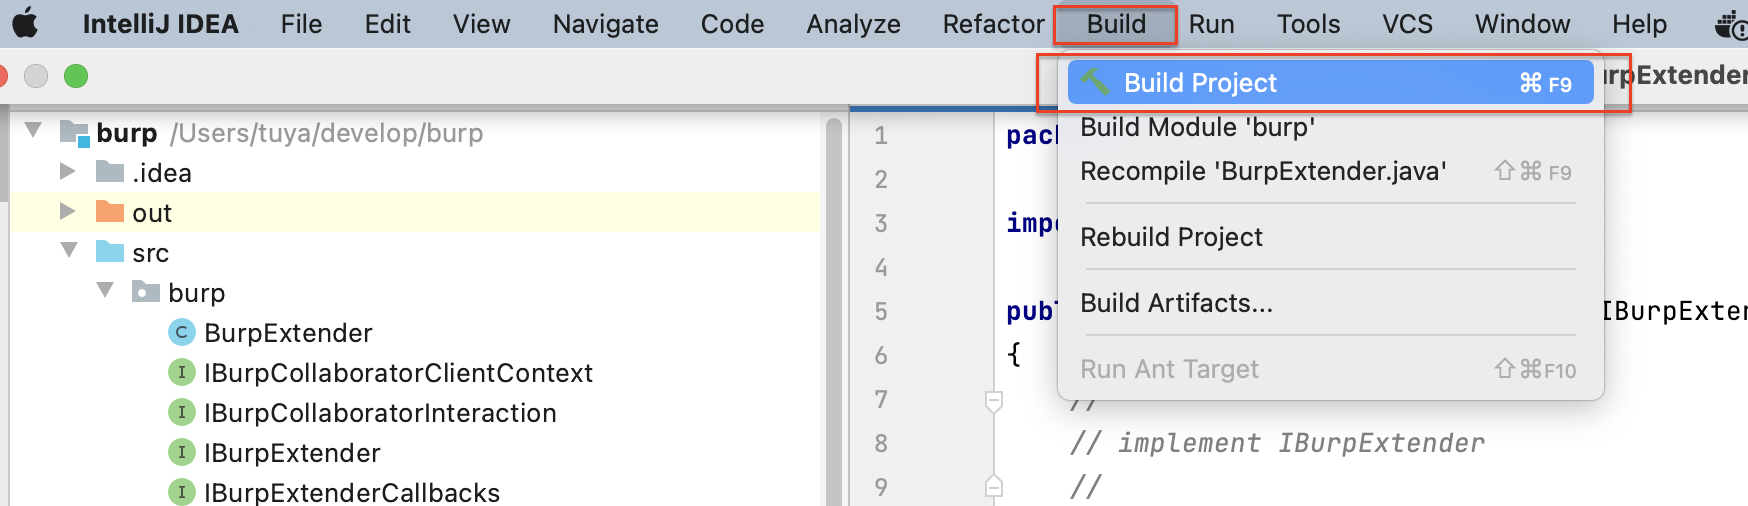Collapse the burp project root node
1748x506 pixels.
[x=33, y=131]
